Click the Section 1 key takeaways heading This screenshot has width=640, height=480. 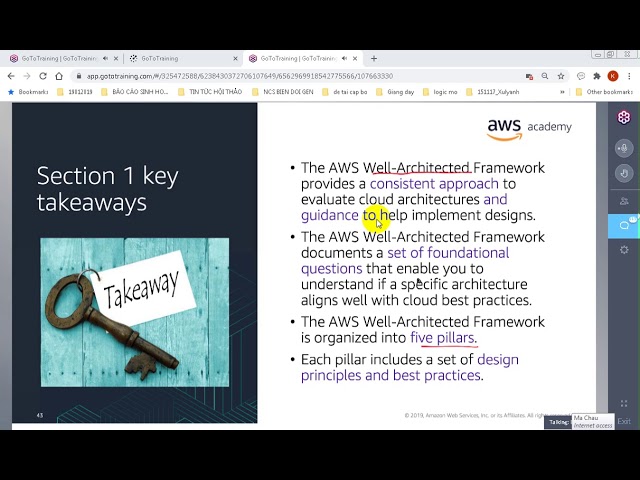(108, 189)
